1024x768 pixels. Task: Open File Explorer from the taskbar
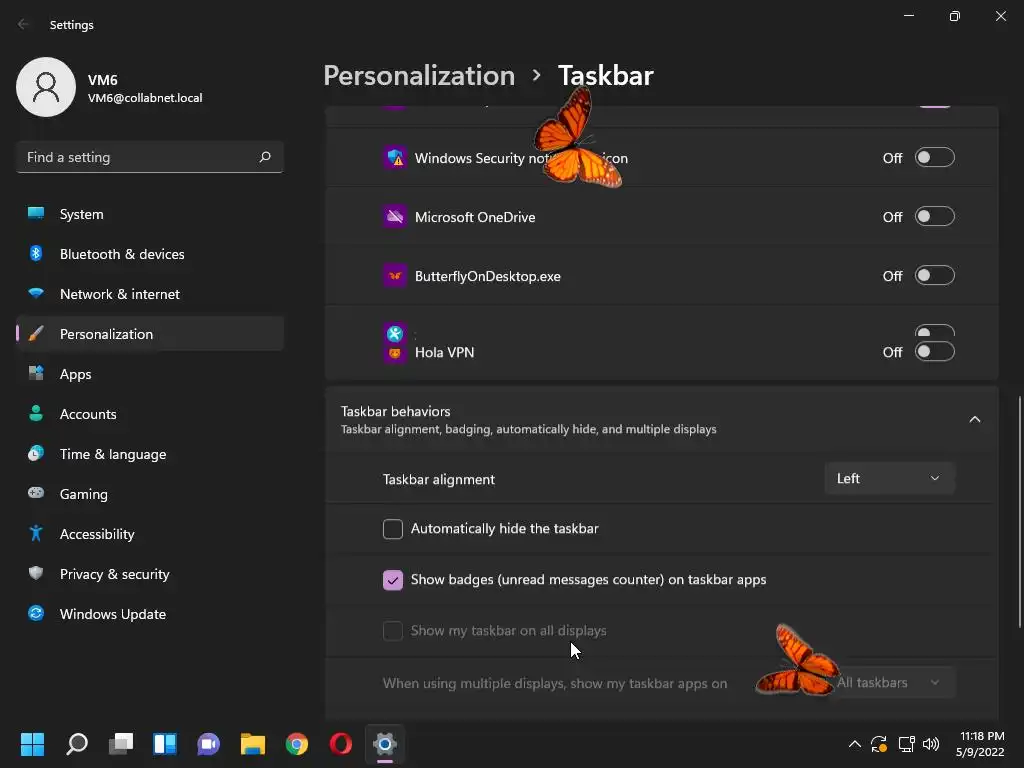coord(253,744)
